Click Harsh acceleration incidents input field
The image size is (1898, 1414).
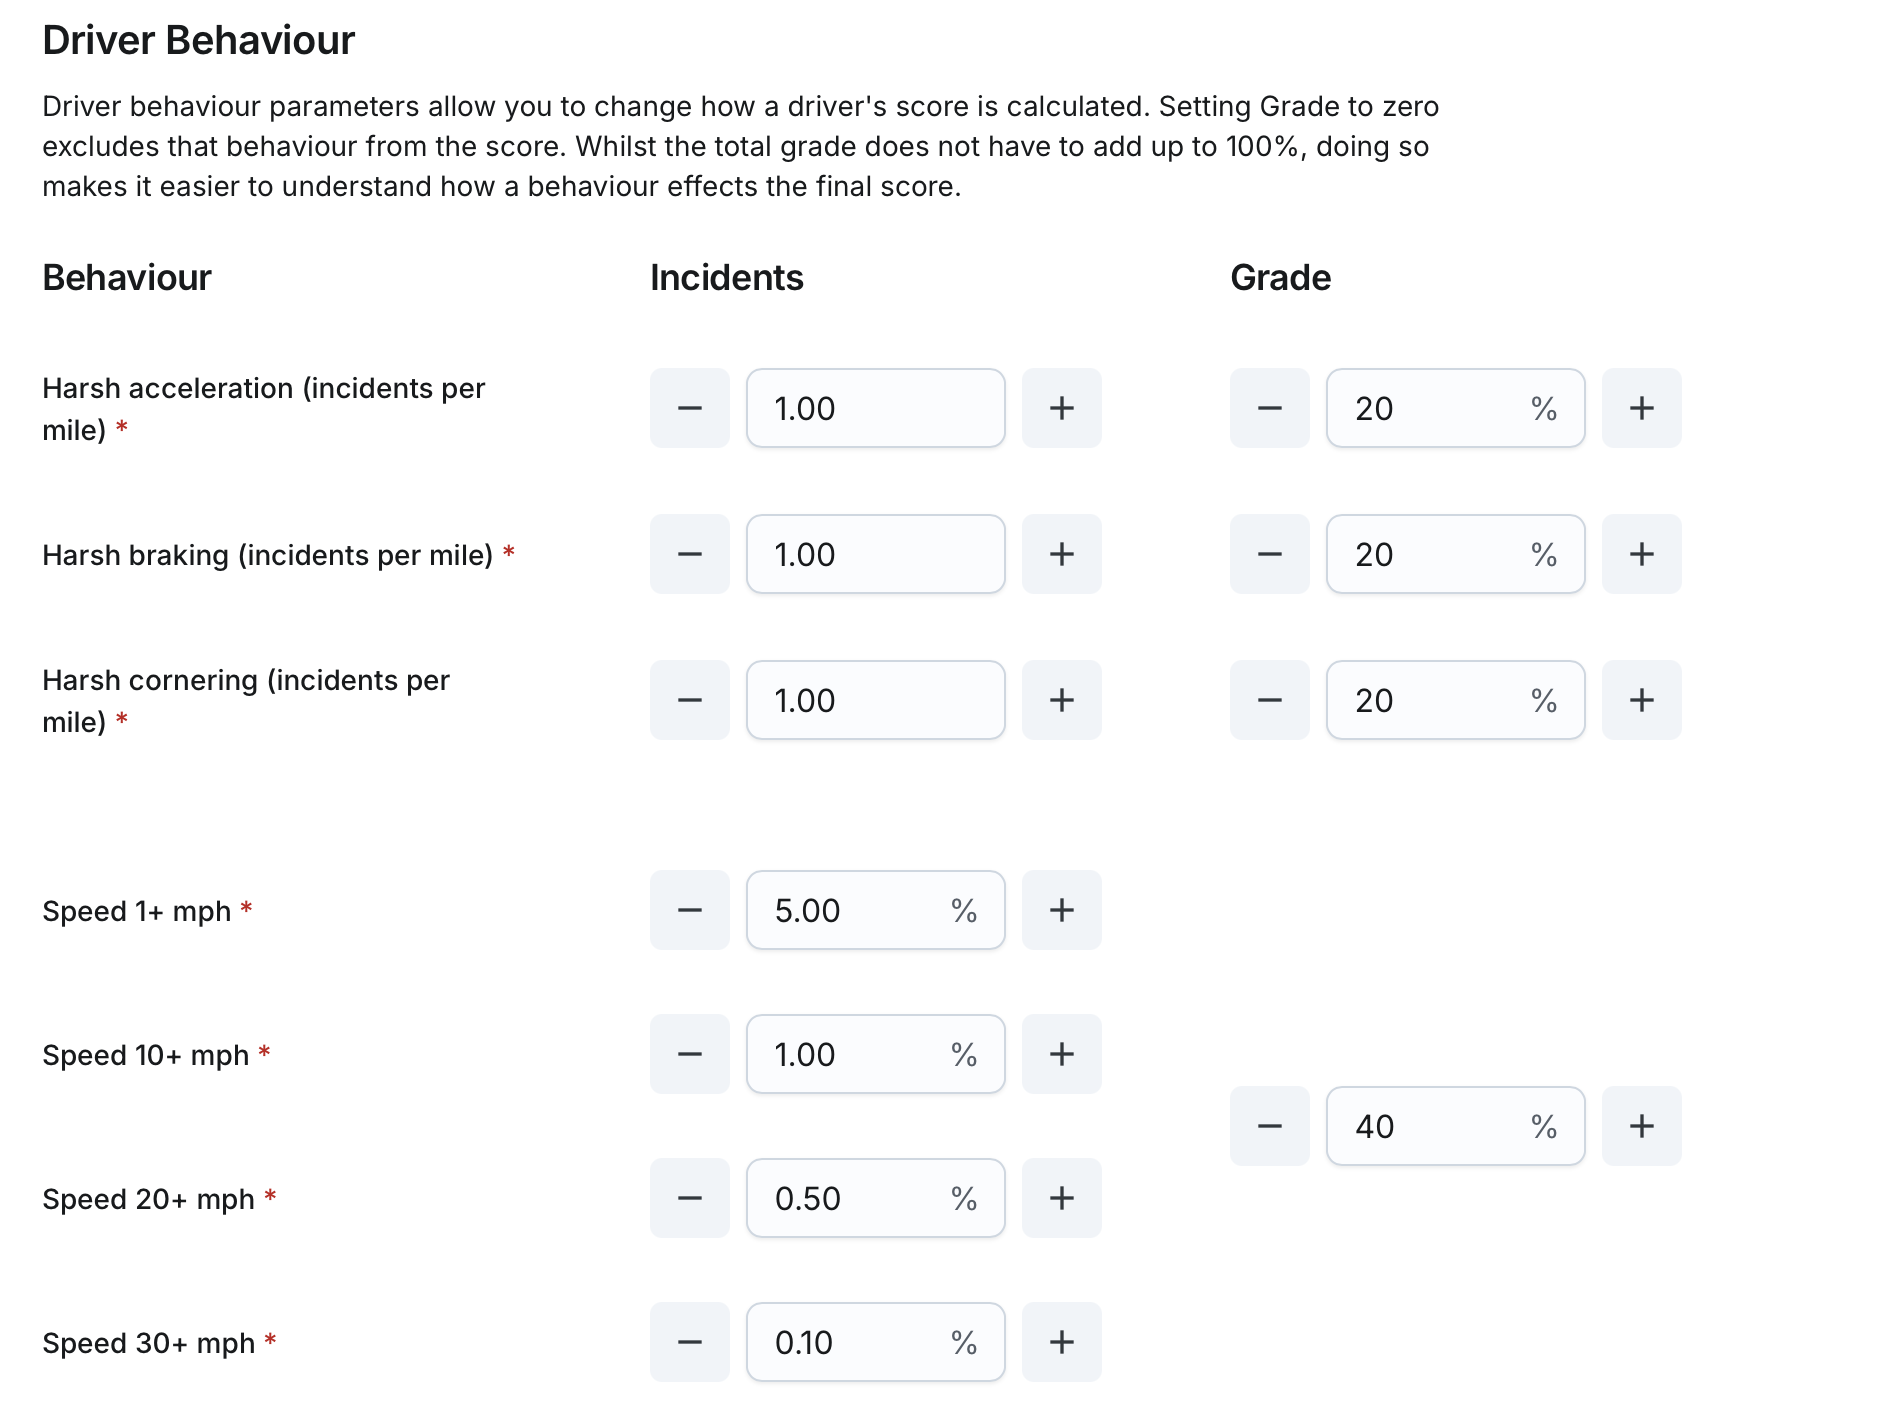pyautogui.click(x=875, y=408)
